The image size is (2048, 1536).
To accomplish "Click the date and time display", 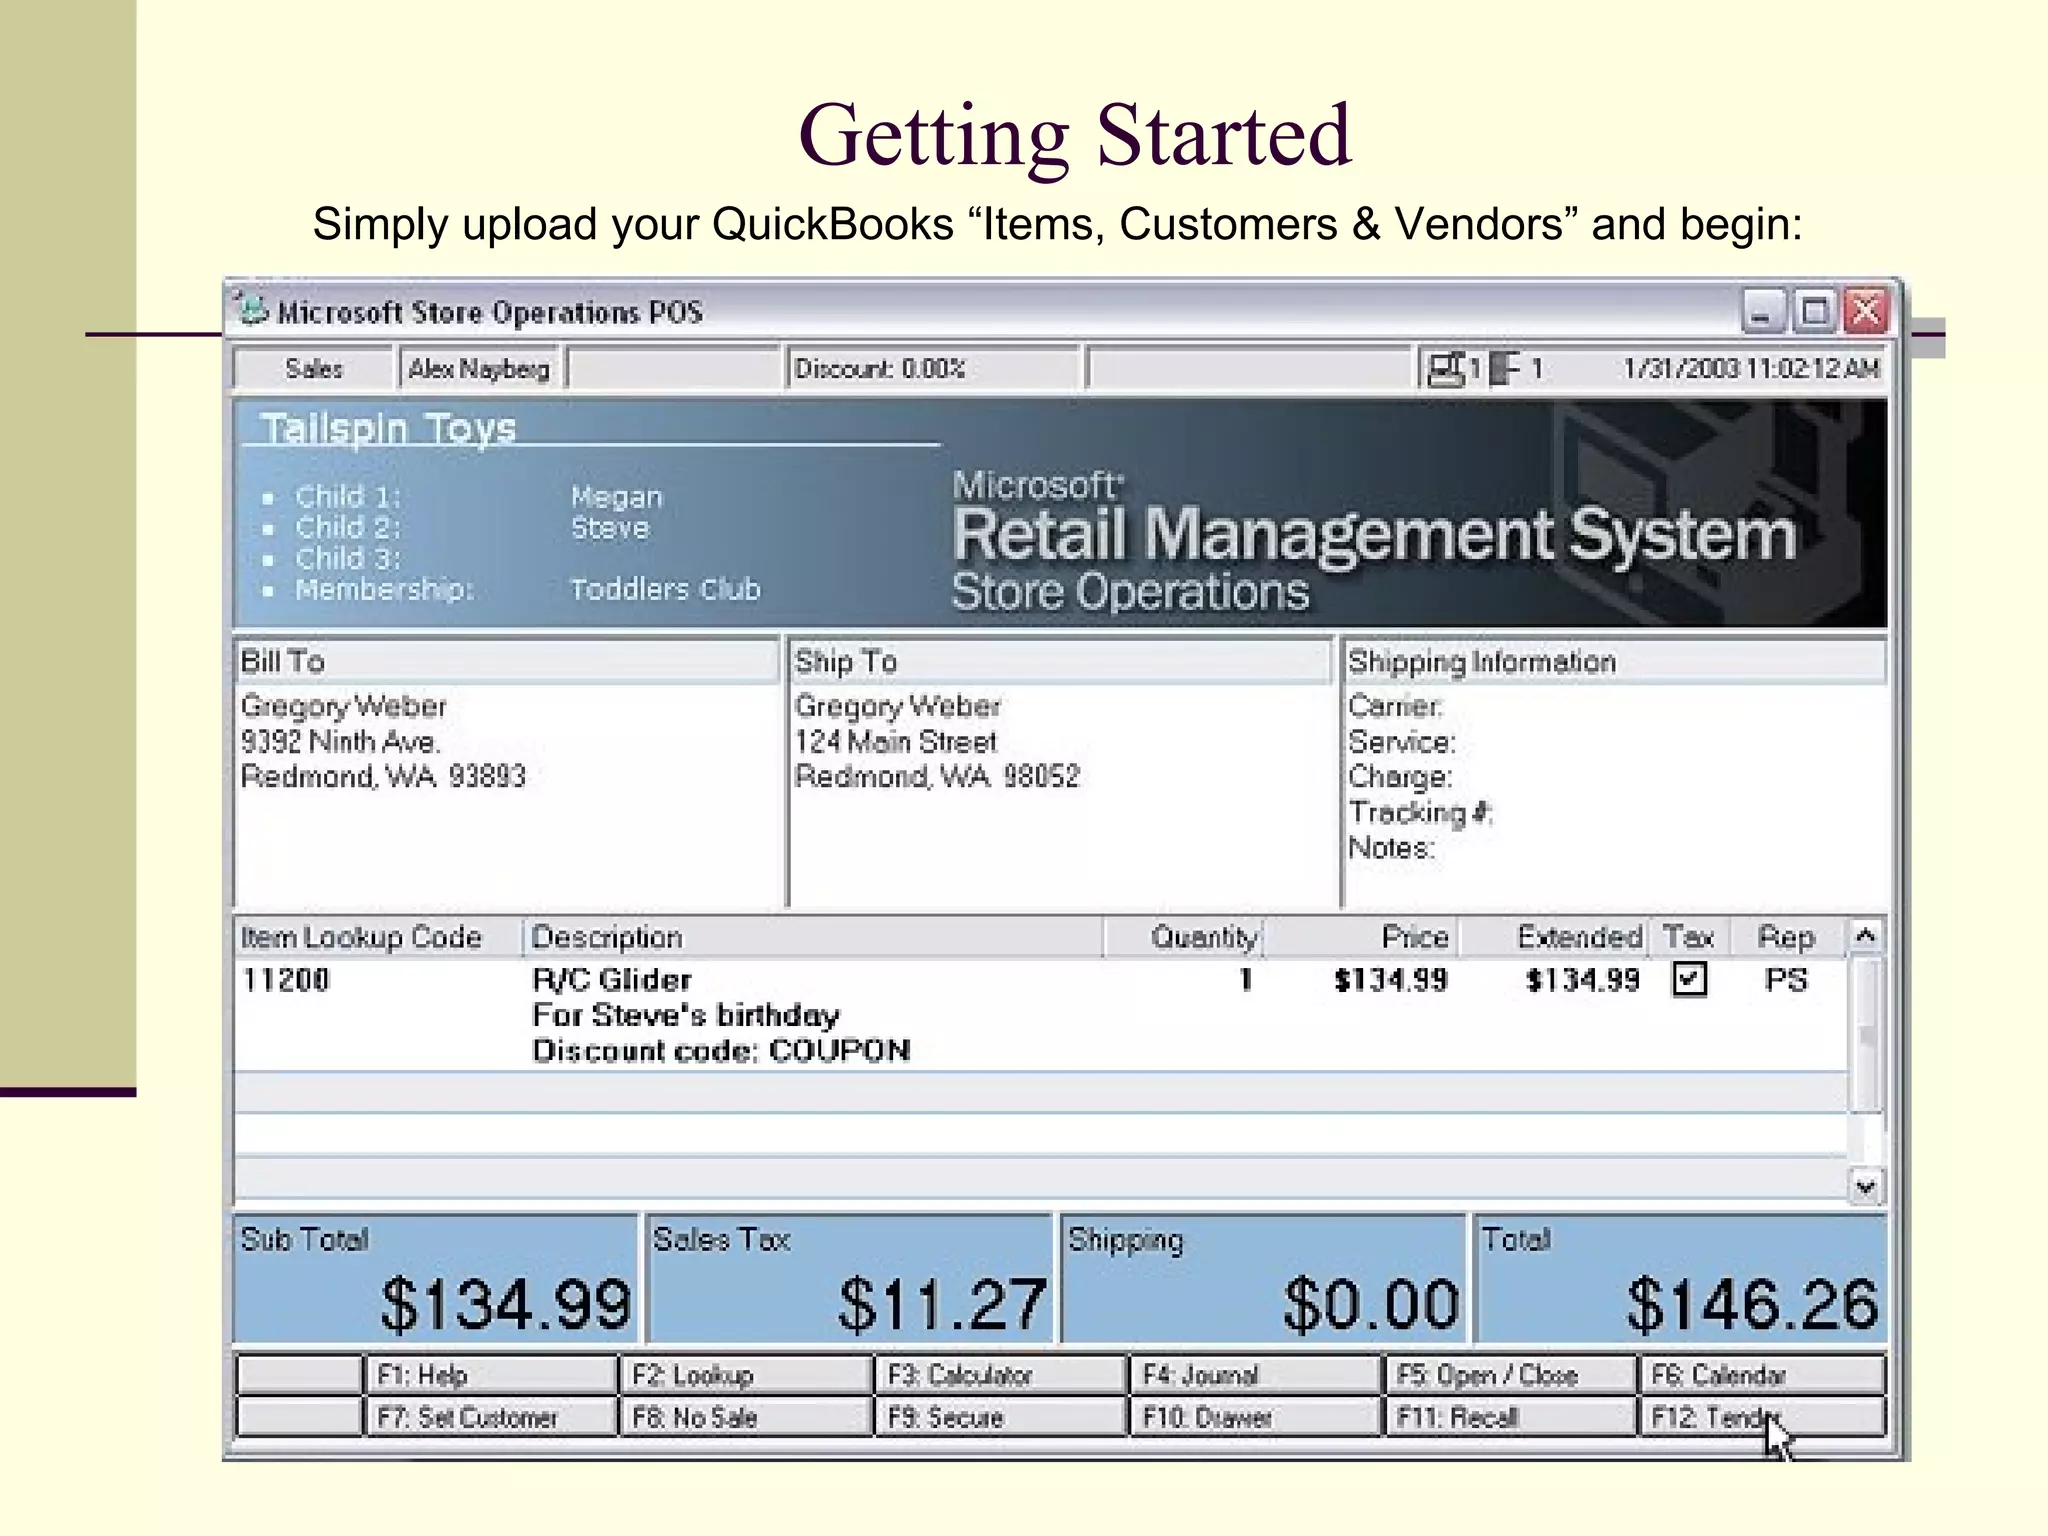I will [x=1751, y=368].
